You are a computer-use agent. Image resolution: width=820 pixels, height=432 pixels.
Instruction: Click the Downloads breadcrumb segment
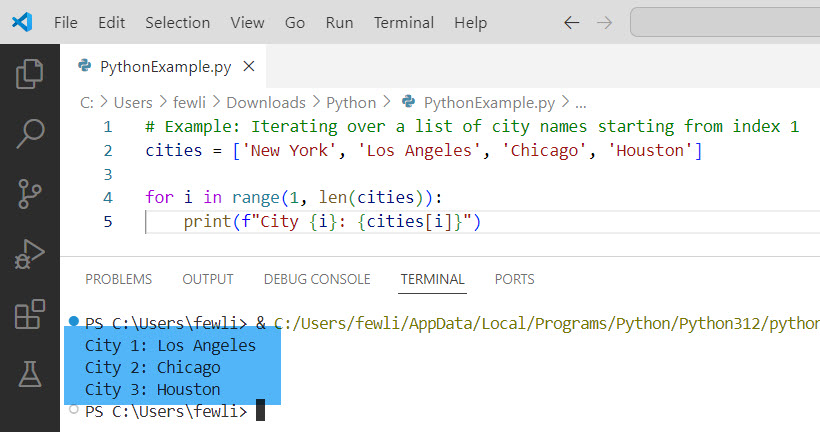click(x=266, y=103)
